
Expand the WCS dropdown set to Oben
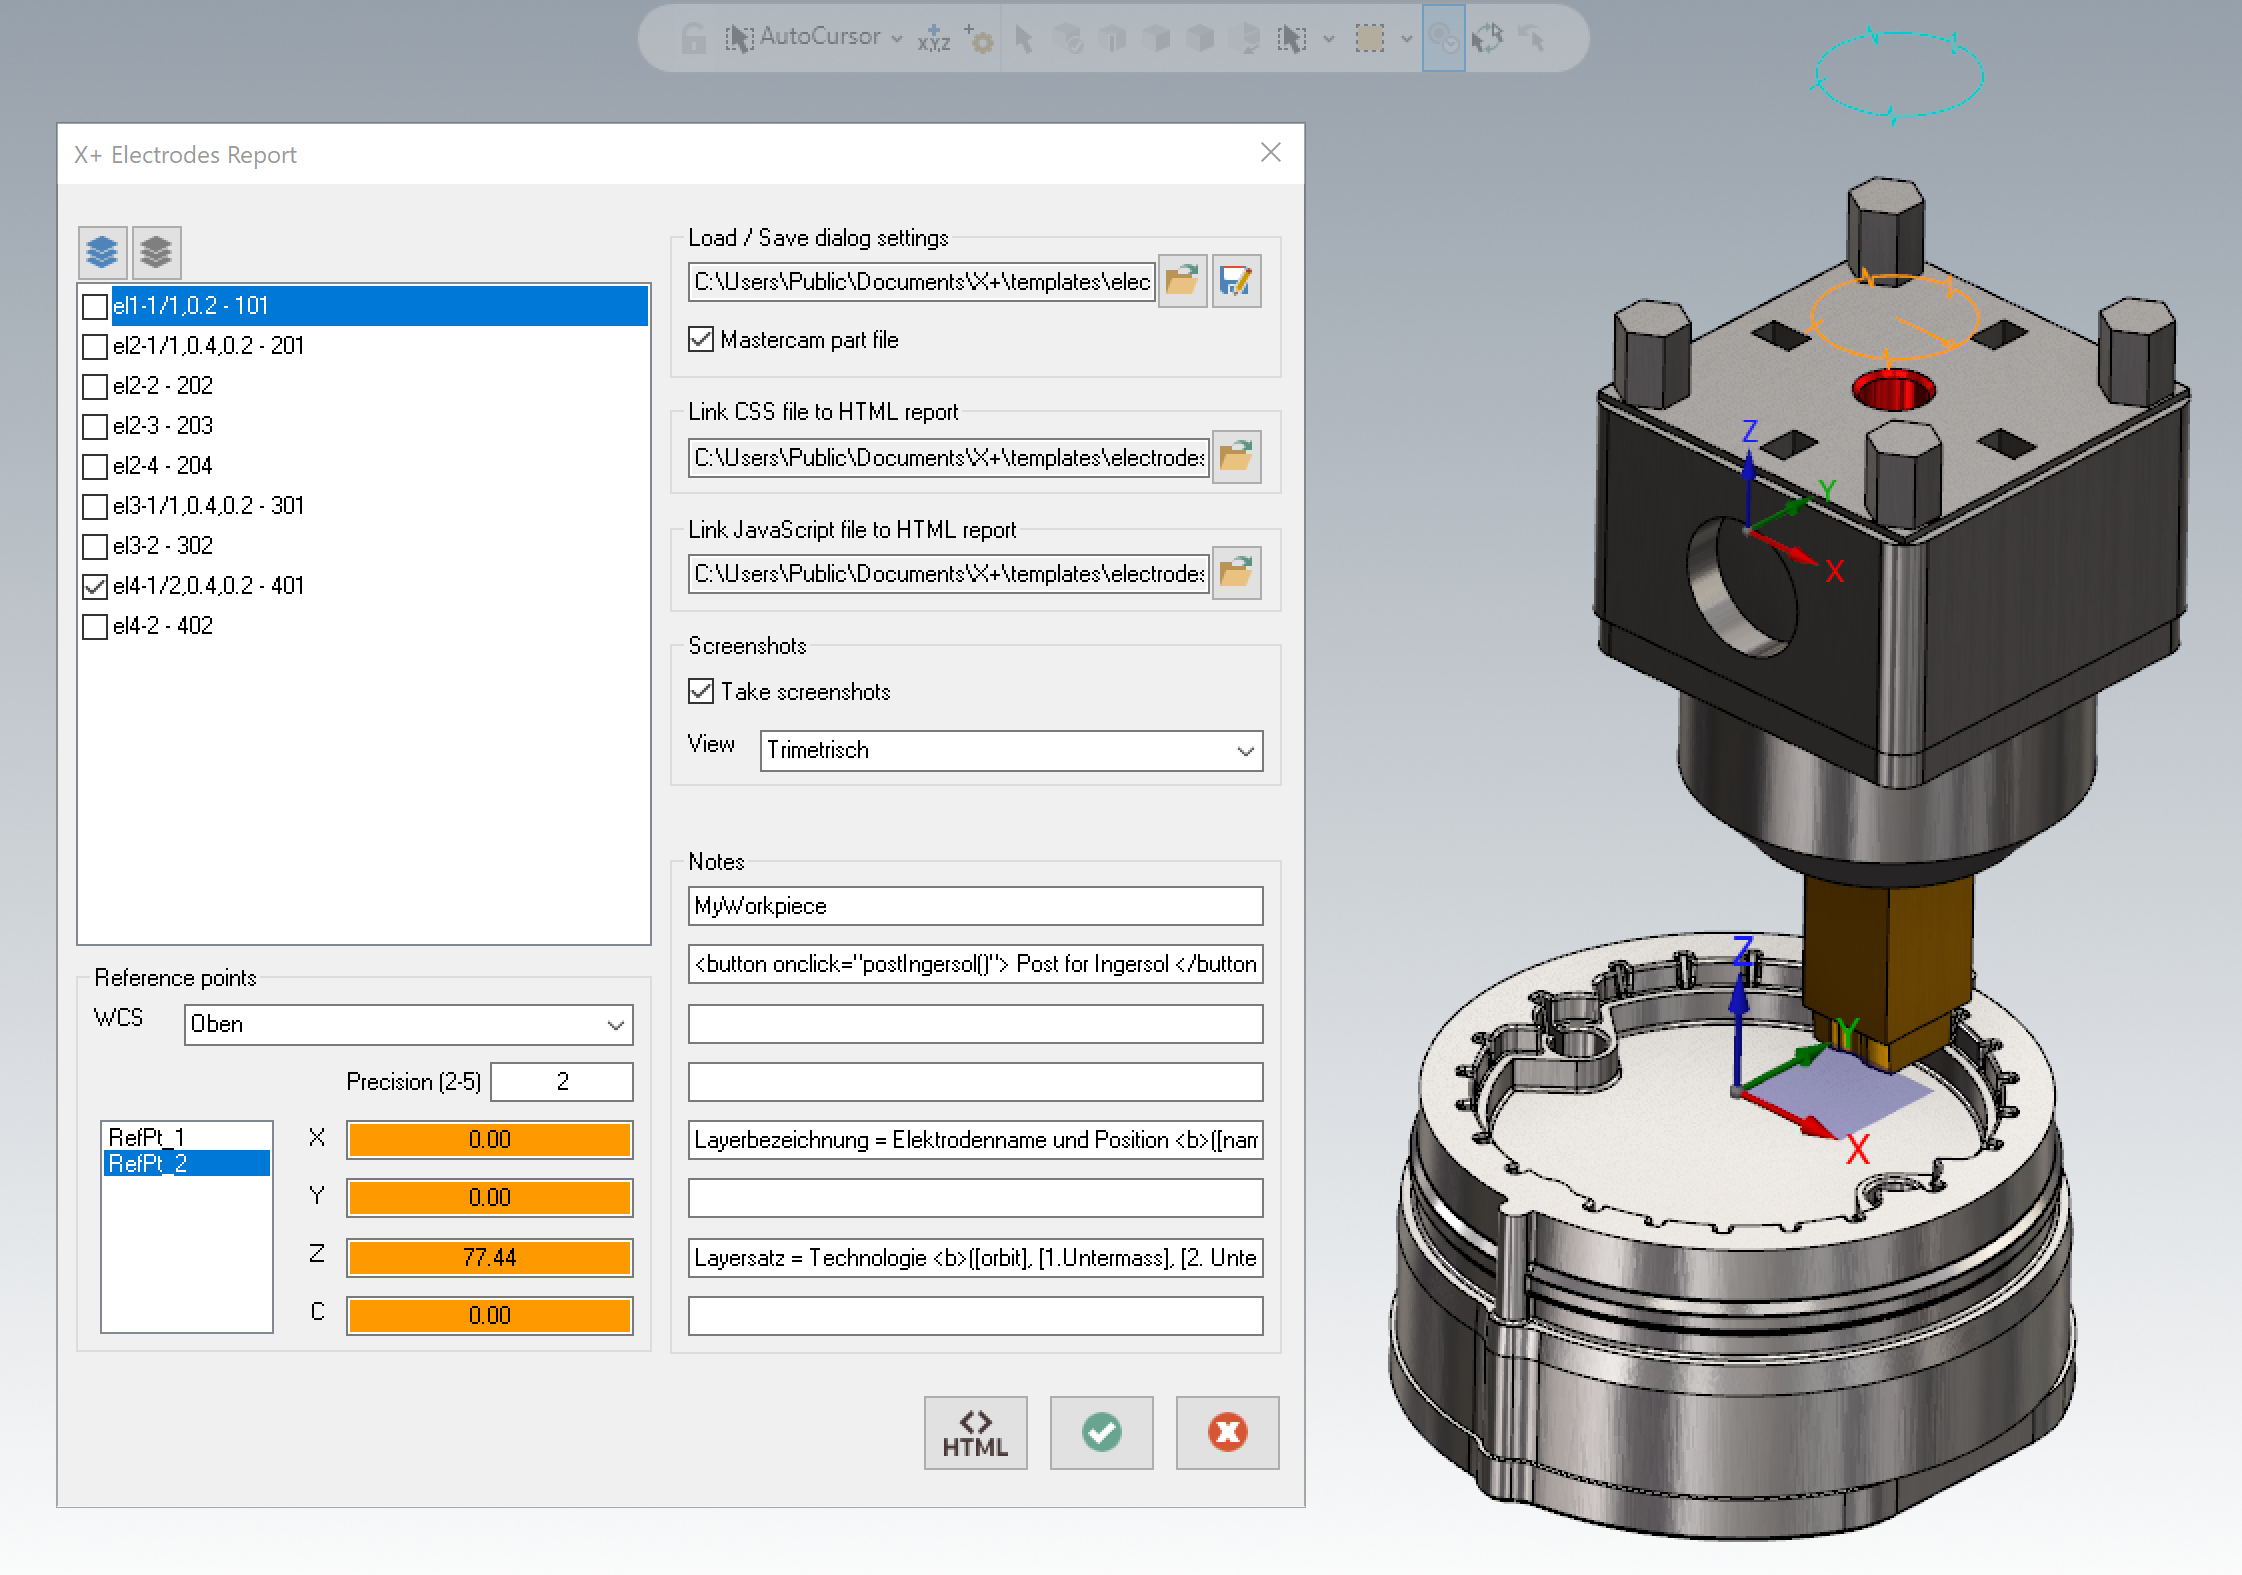coord(408,1024)
